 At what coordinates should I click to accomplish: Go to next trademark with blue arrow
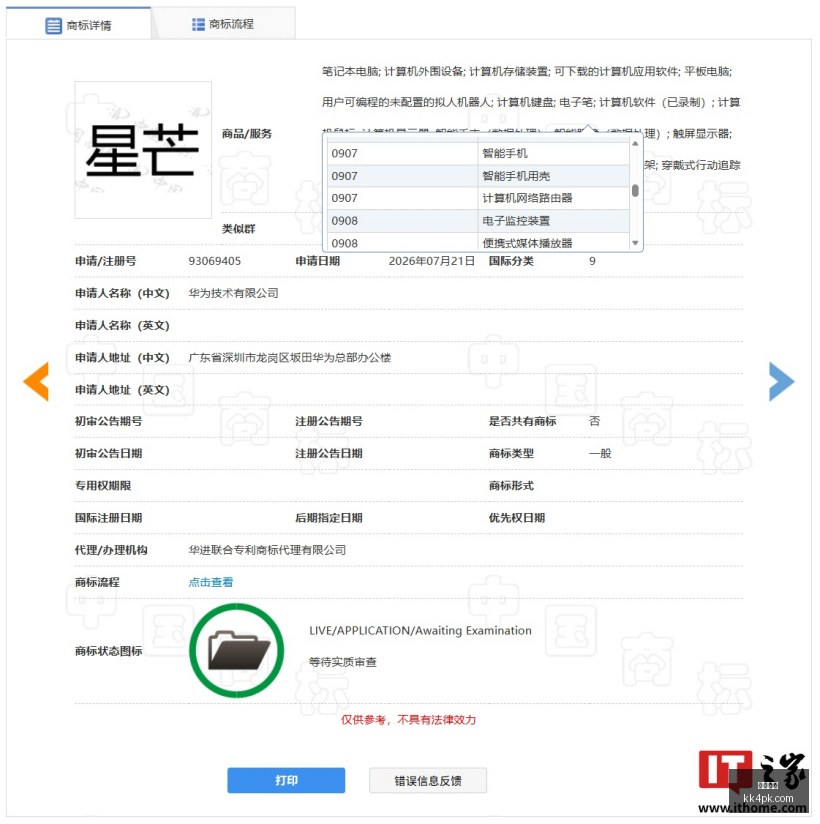point(781,382)
